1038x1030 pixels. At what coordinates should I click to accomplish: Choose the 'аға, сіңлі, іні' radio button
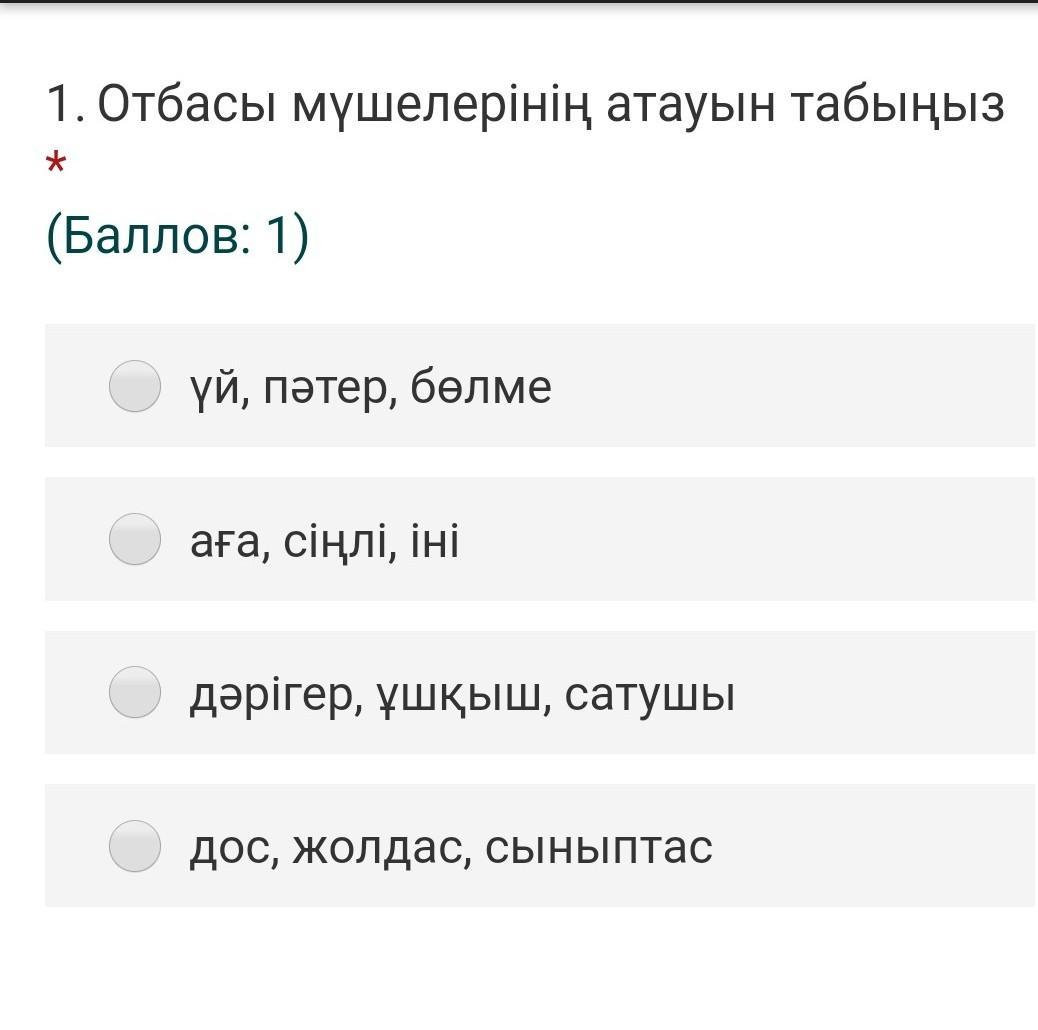click(x=135, y=540)
